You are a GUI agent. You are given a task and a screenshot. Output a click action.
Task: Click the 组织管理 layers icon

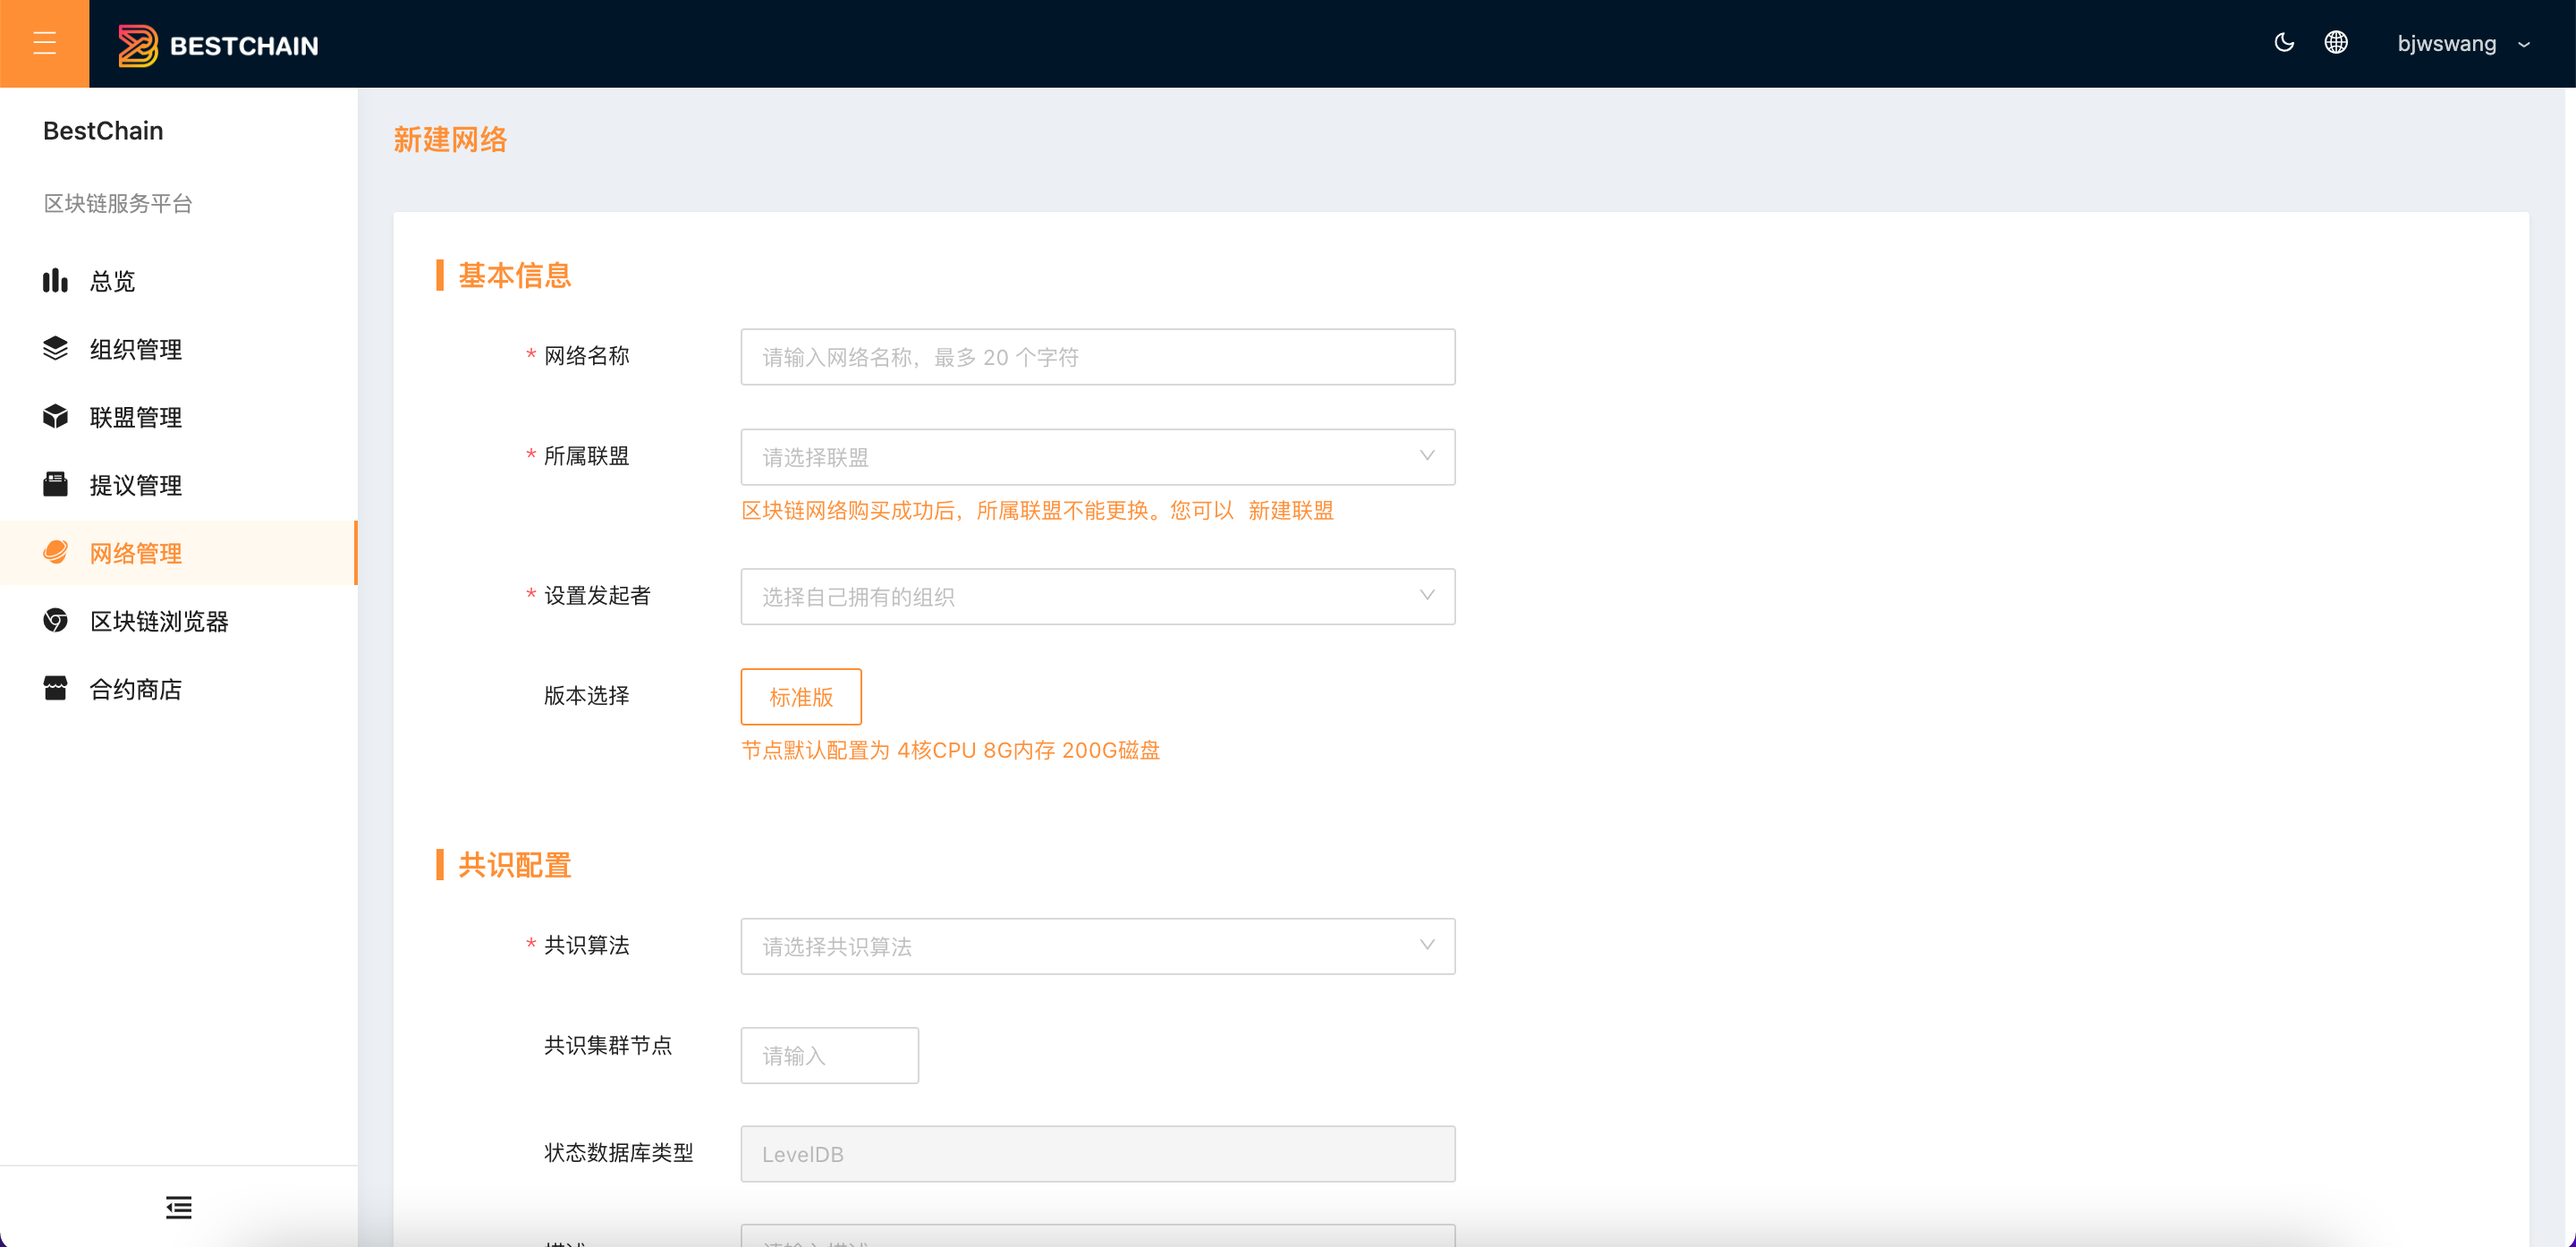point(55,348)
